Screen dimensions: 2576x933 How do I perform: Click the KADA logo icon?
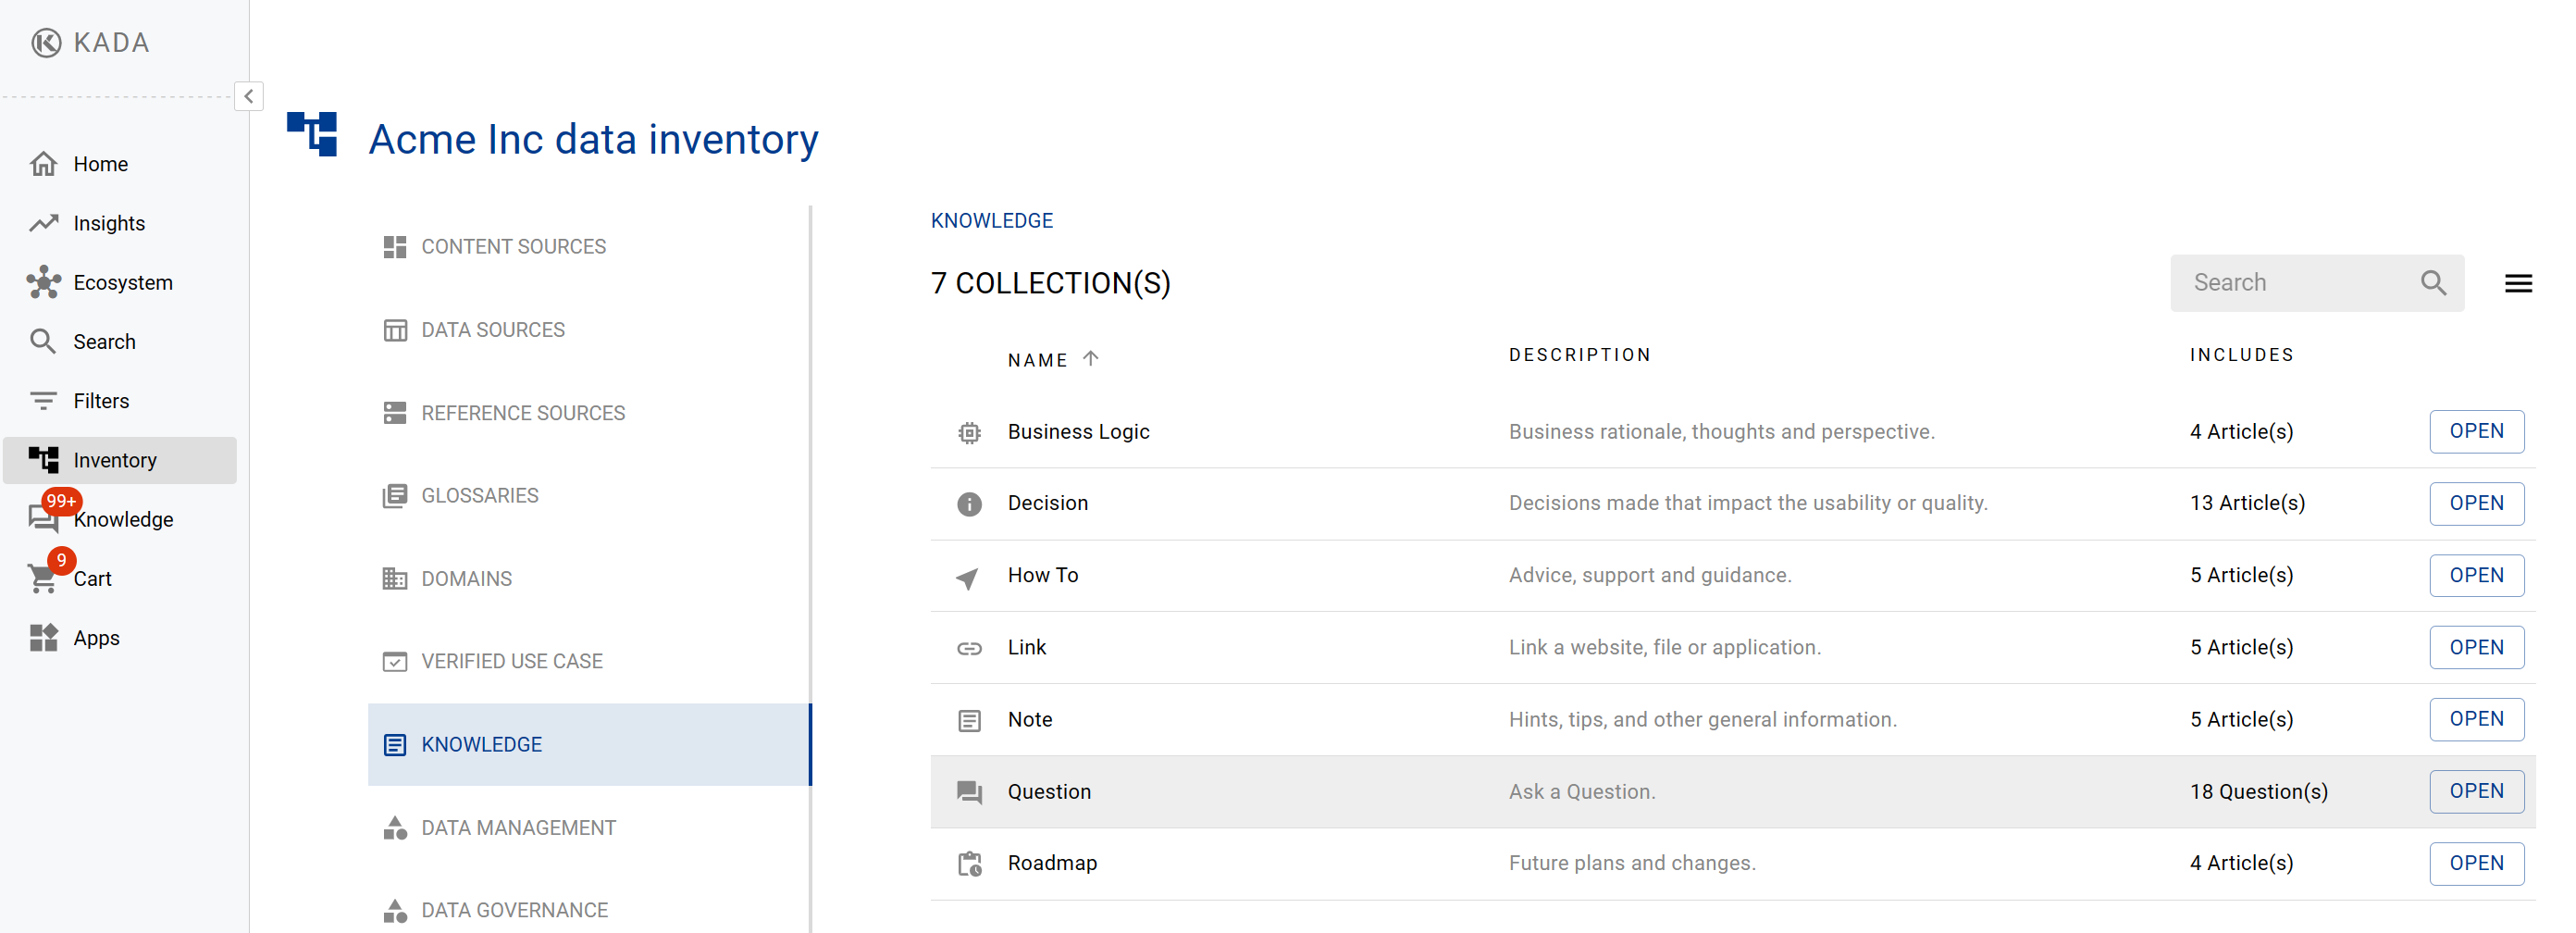point(46,42)
